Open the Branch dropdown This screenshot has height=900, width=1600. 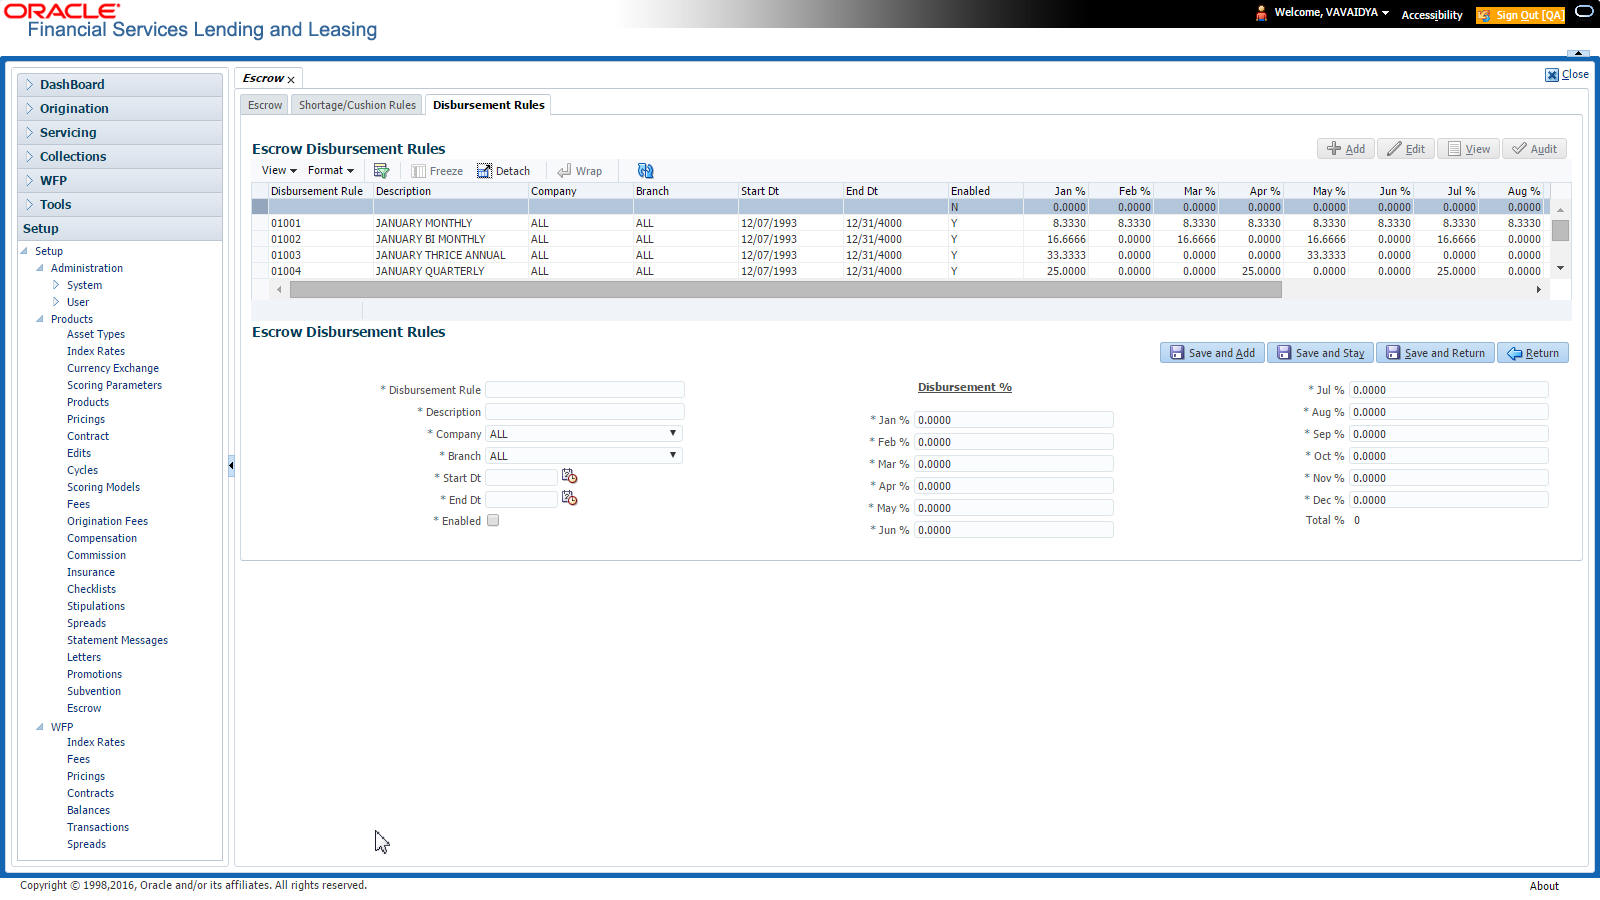pyautogui.click(x=584, y=456)
